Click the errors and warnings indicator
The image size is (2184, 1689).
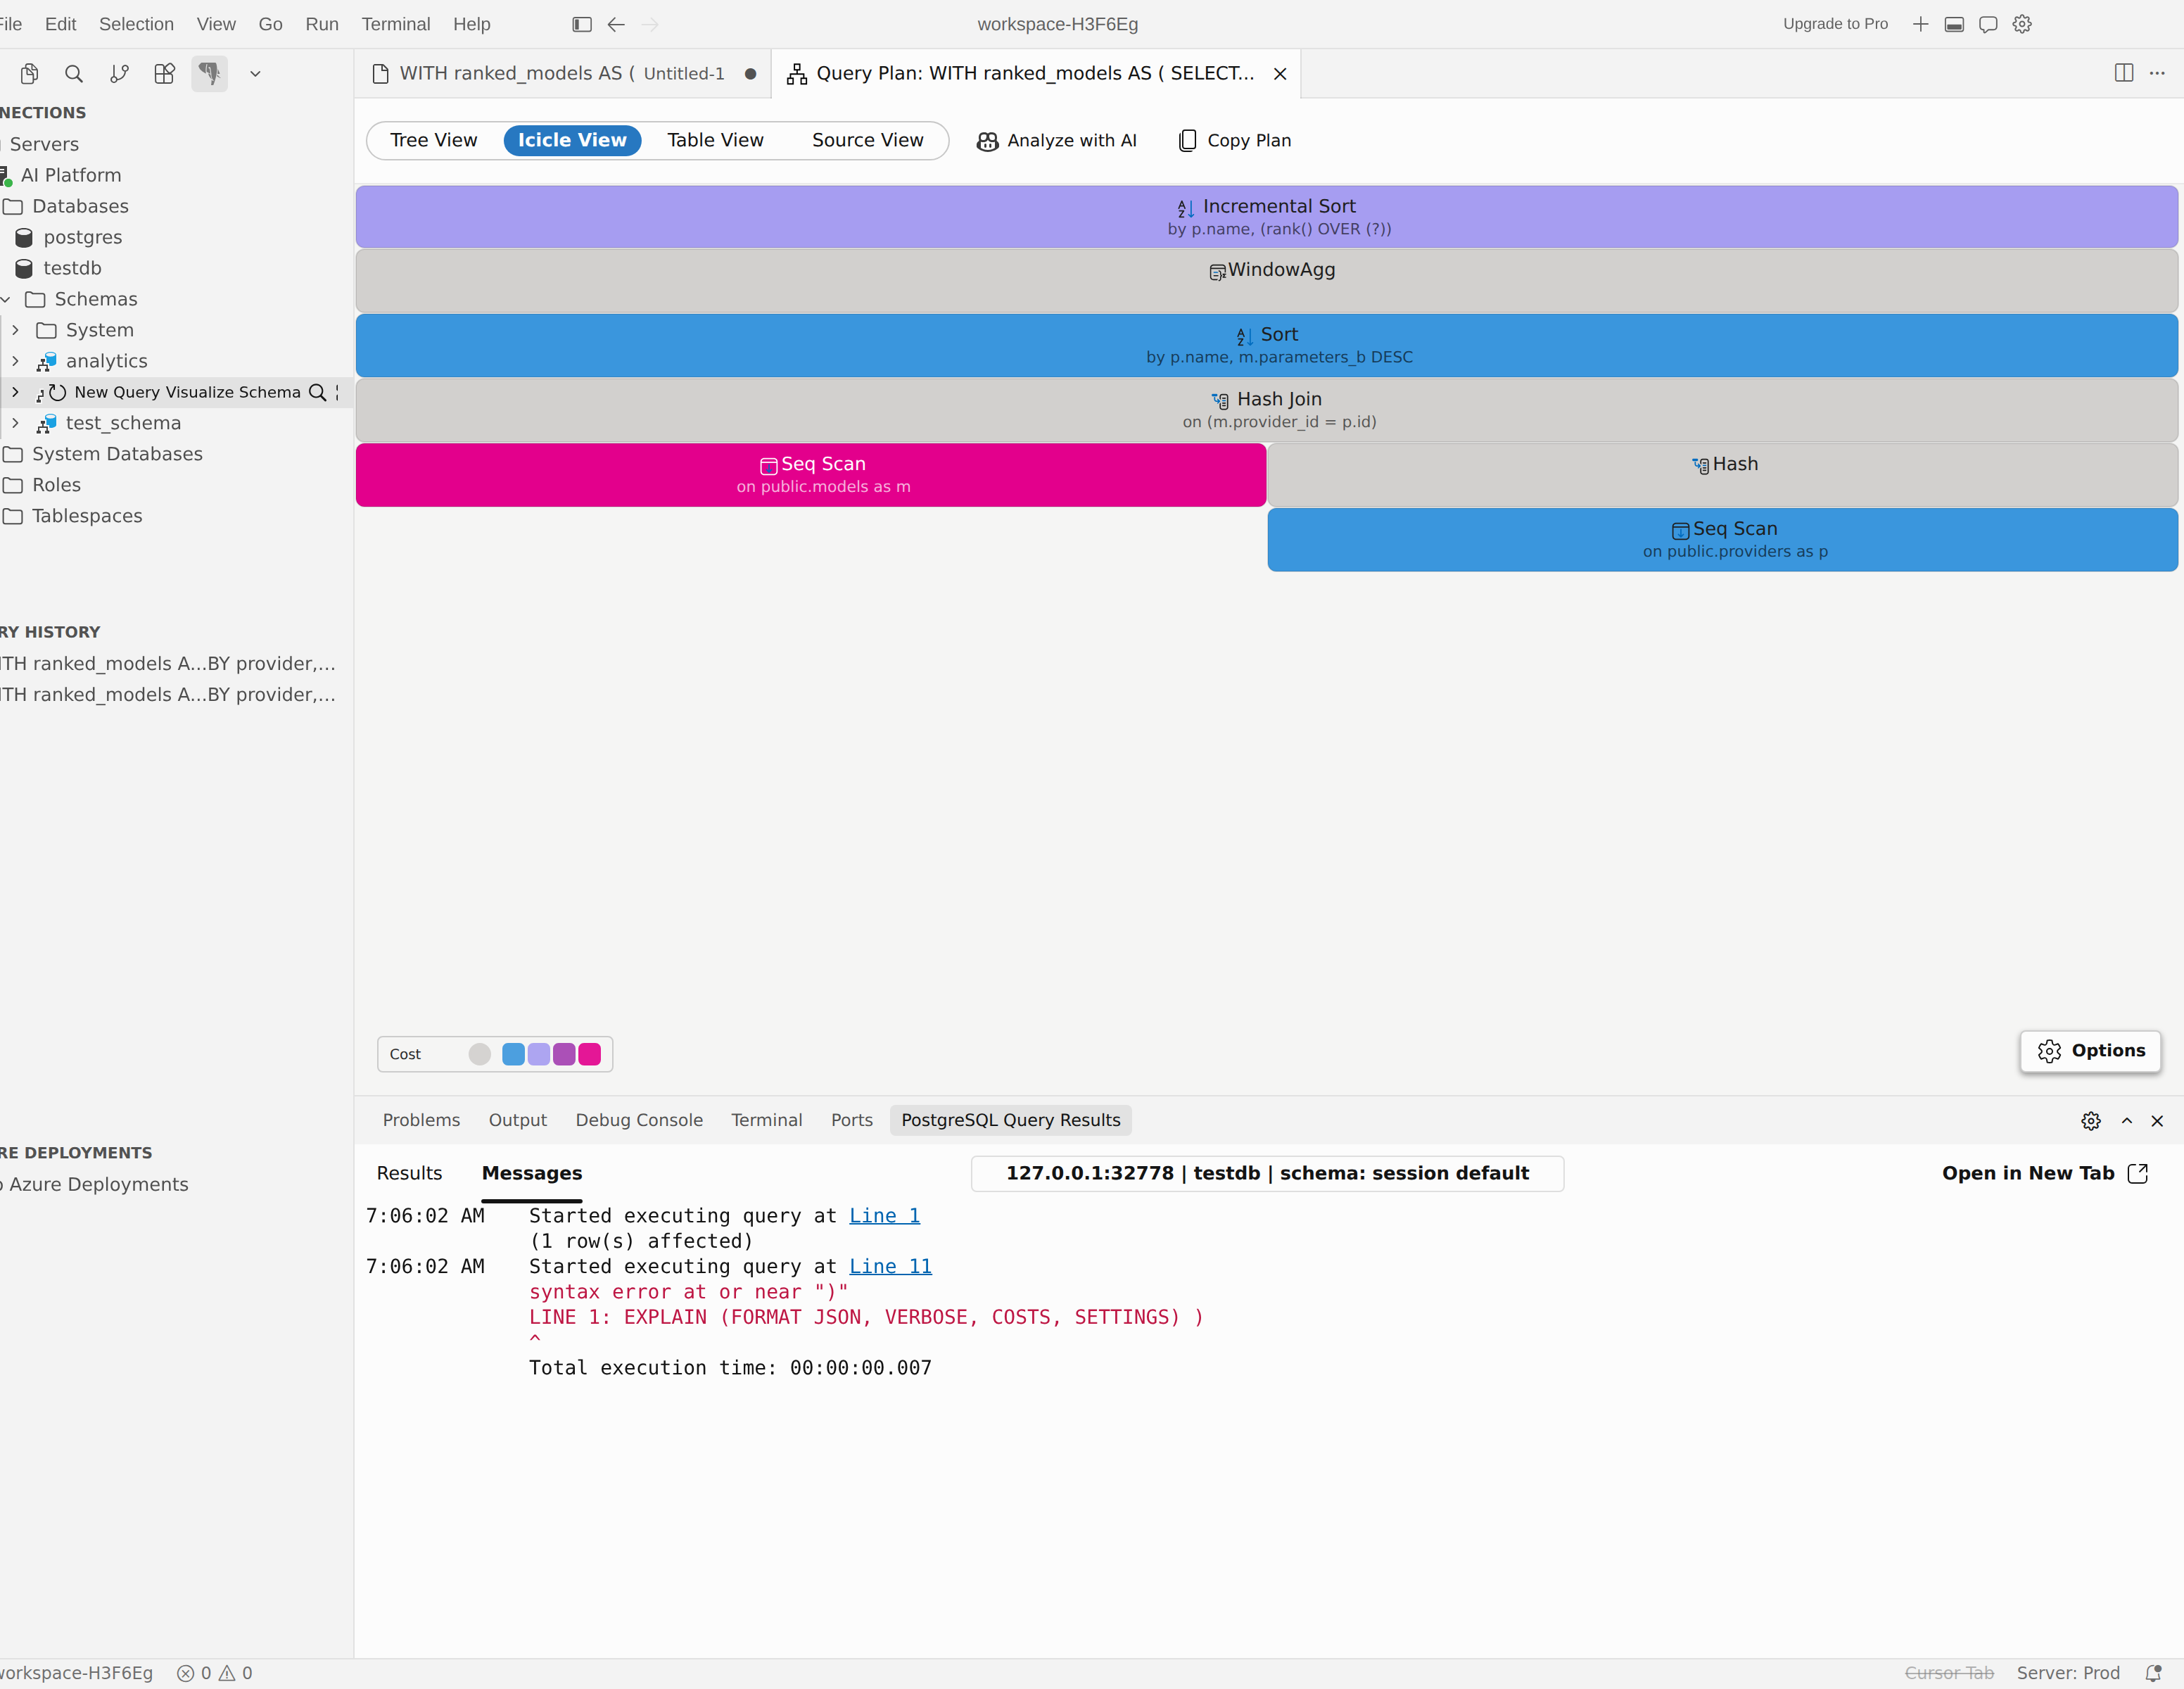214,1673
